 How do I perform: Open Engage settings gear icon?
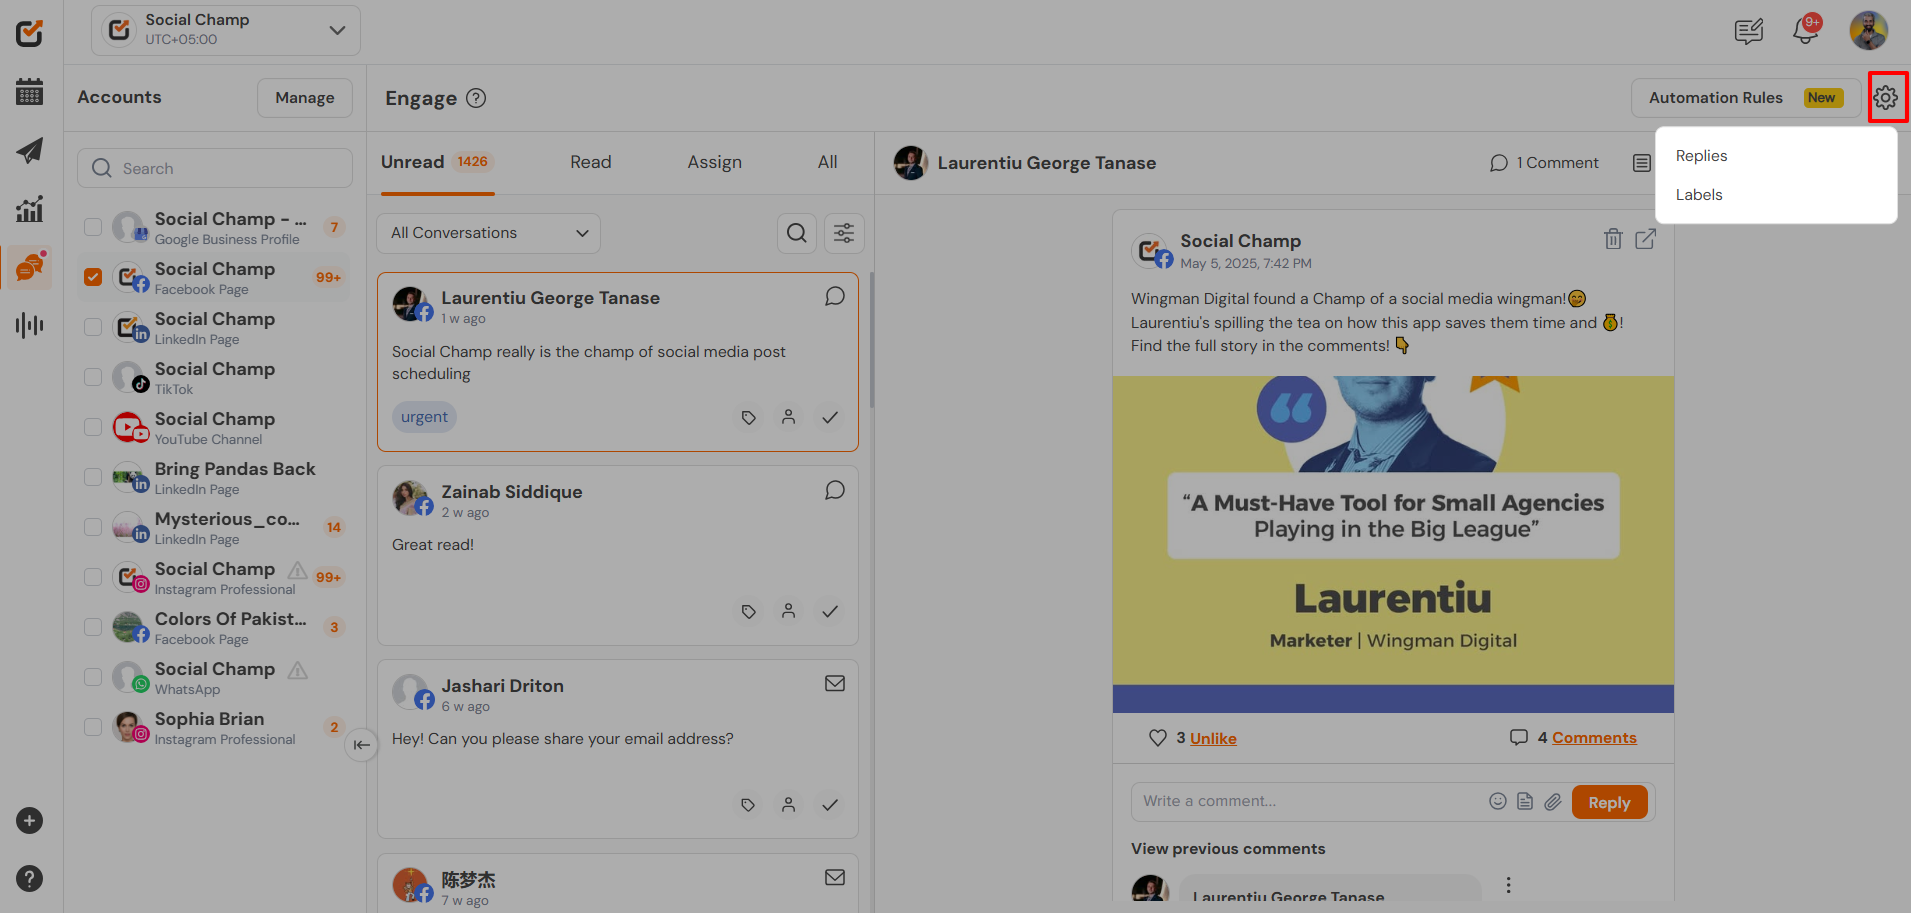(1885, 97)
